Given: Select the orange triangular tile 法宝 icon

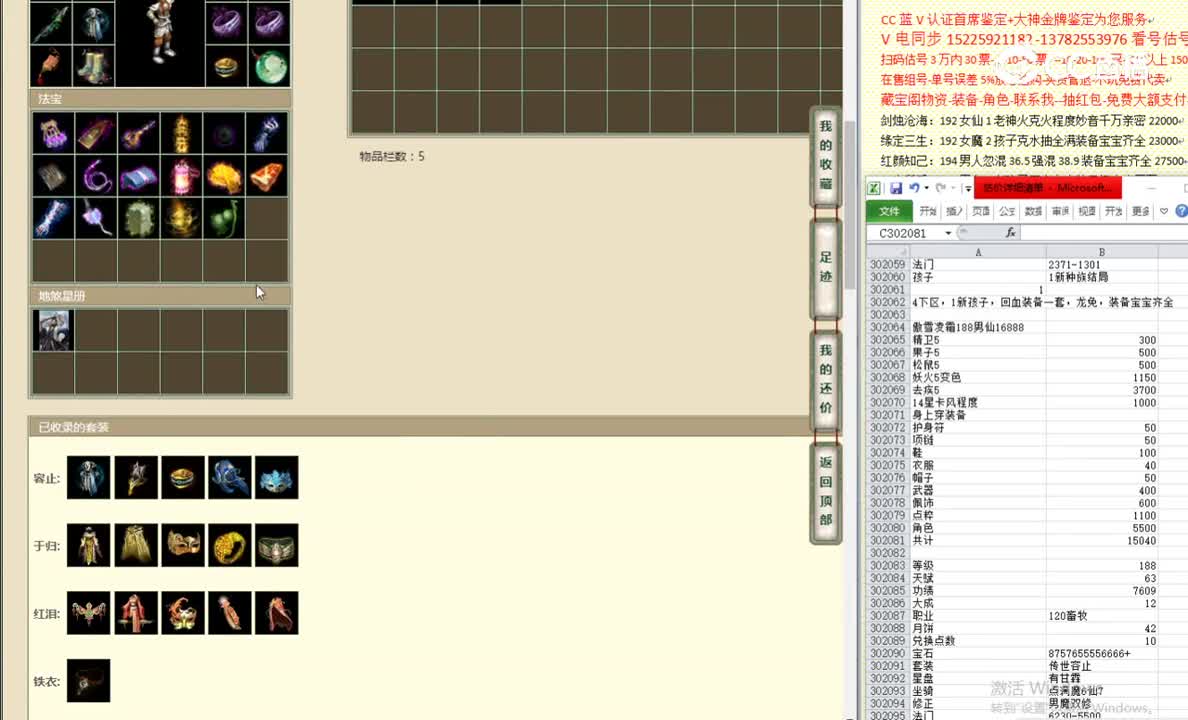Looking at the screenshot, I should (267, 177).
